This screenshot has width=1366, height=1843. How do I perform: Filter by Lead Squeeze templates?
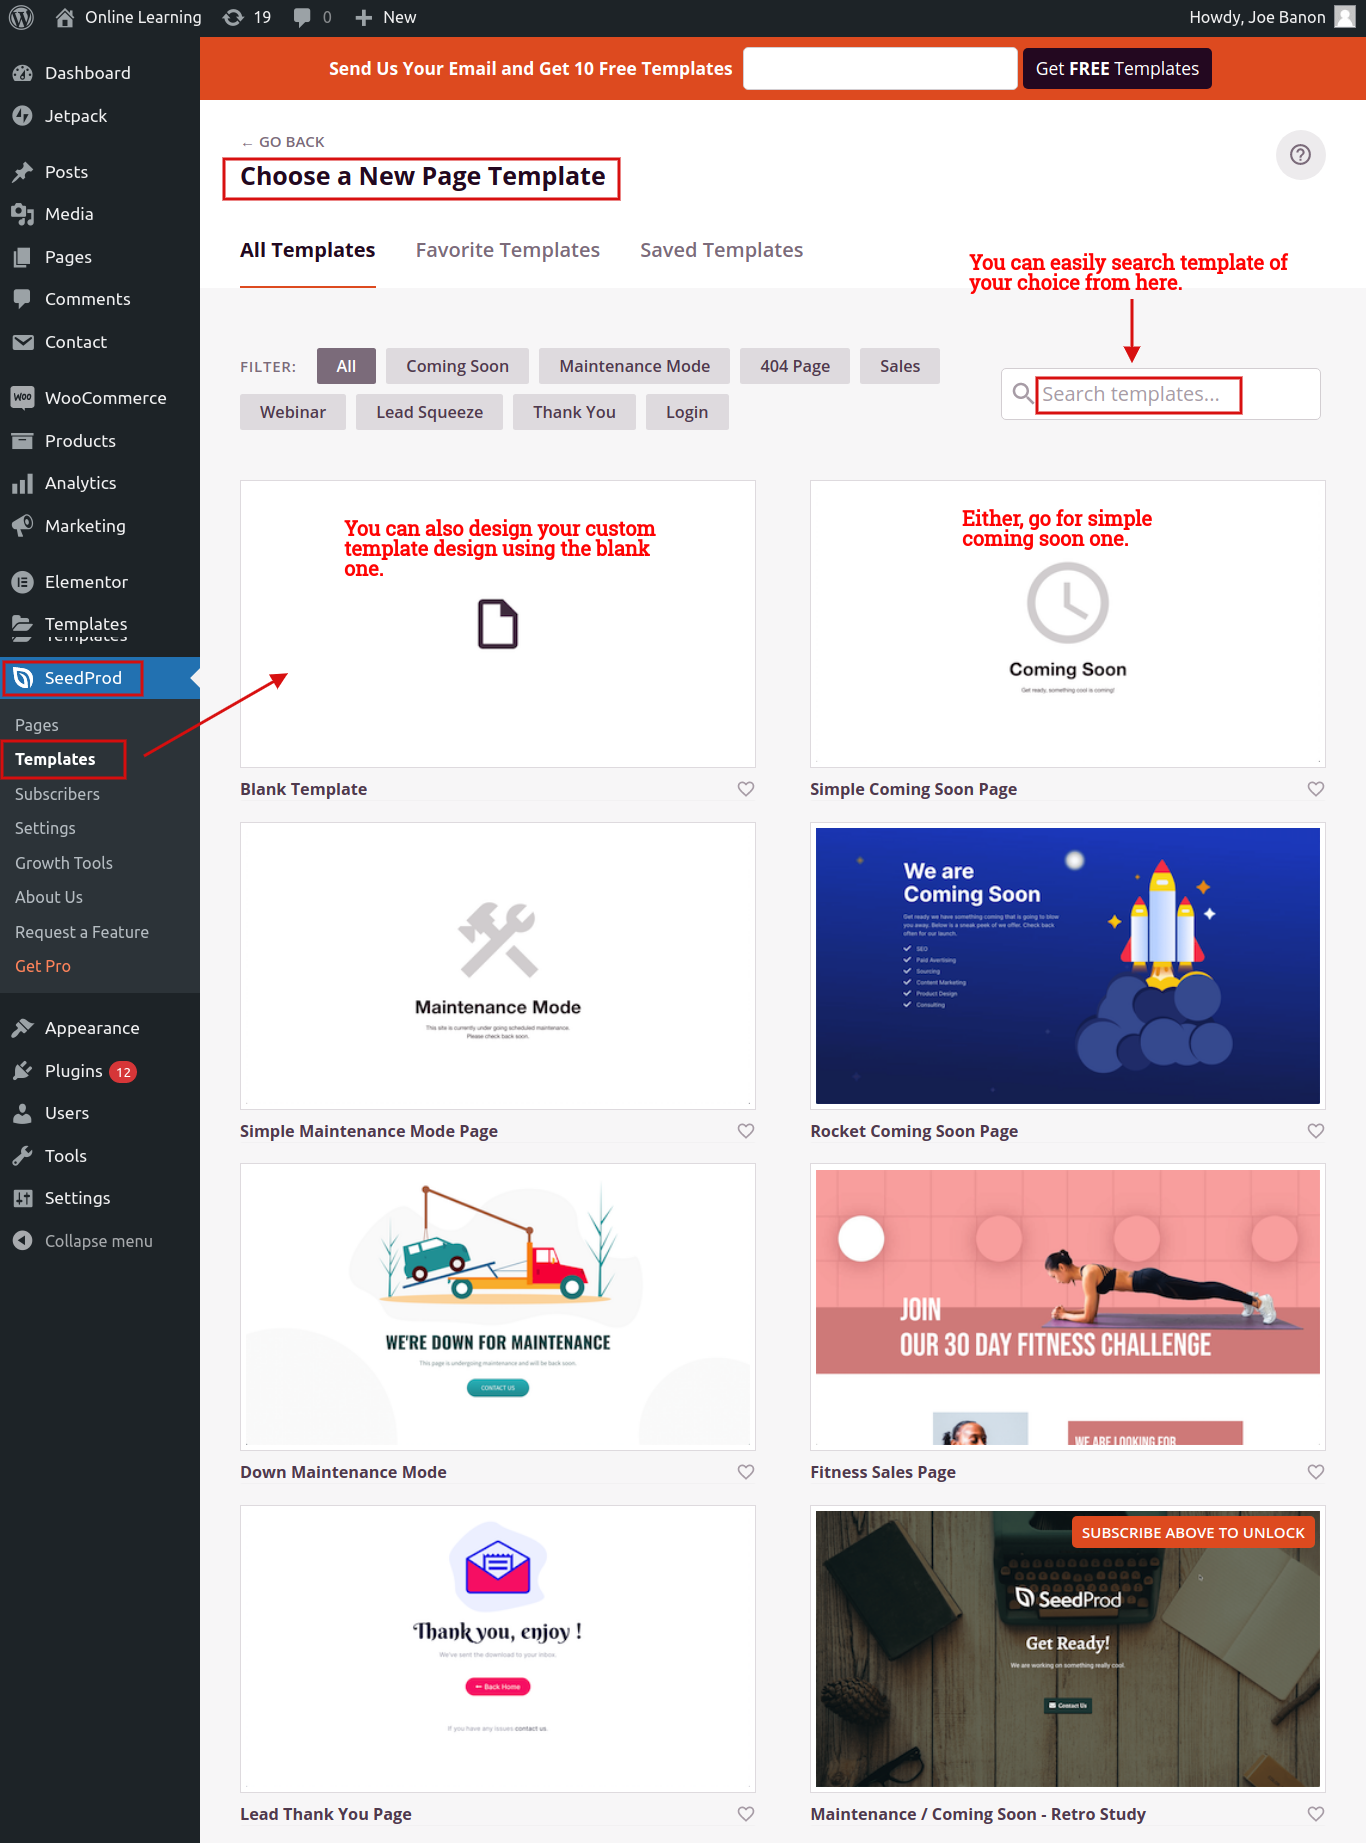(430, 412)
